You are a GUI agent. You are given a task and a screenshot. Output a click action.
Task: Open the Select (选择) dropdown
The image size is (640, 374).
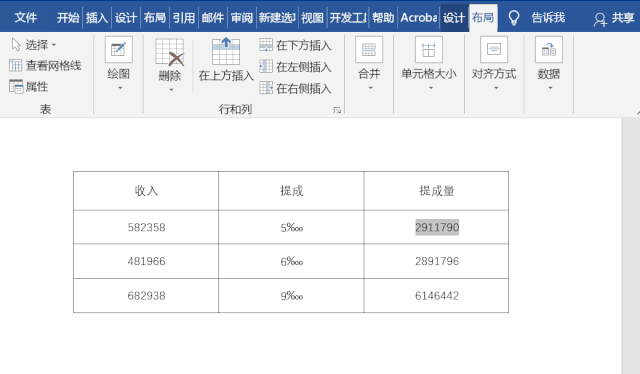(x=34, y=45)
